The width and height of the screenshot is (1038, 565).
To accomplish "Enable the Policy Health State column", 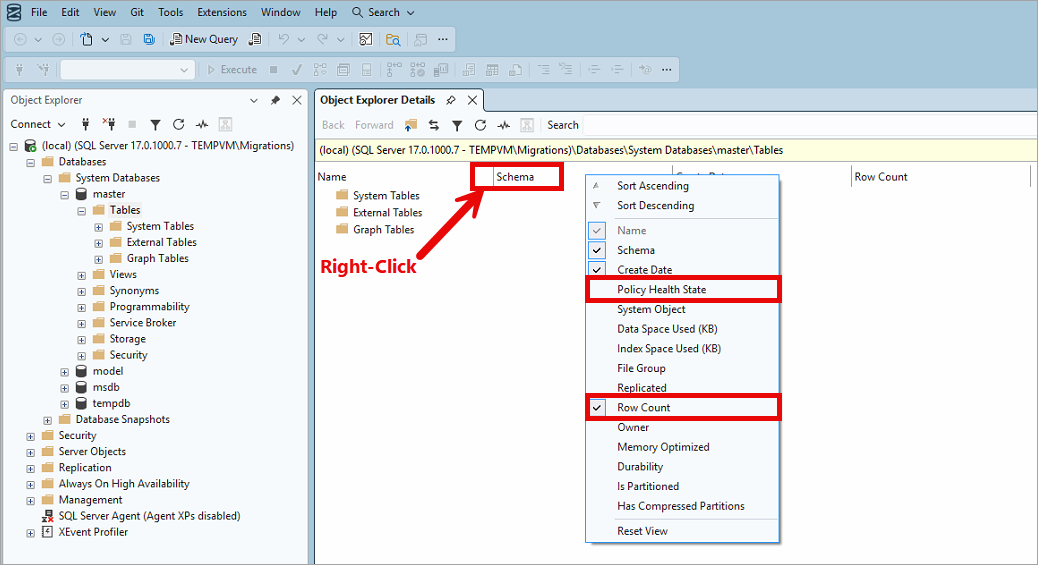I will click(661, 290).
